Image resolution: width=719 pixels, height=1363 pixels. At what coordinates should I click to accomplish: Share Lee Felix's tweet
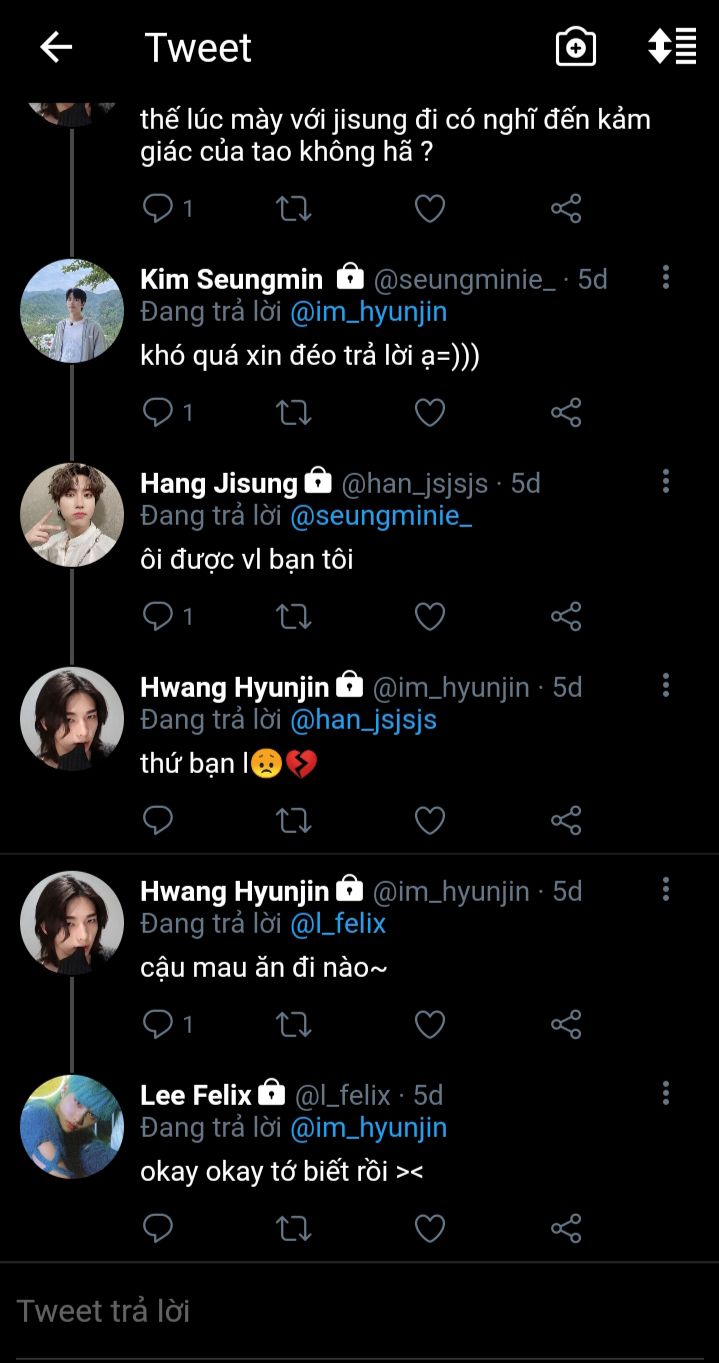tap(566, 1228)
